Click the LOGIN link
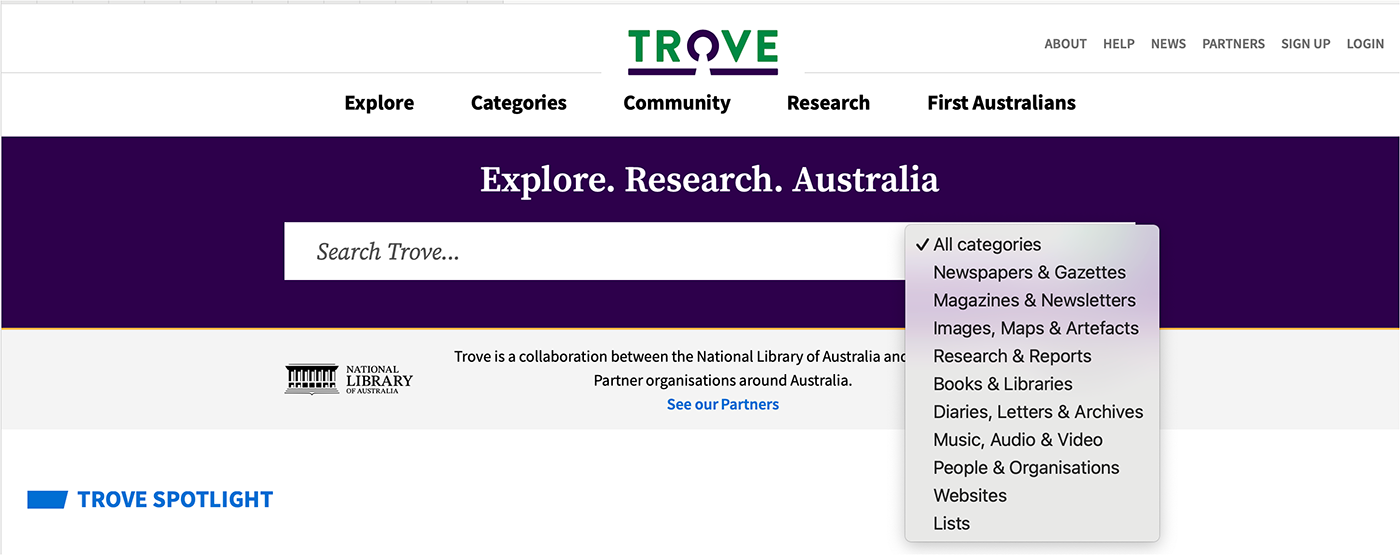This screenshot has height=555, width=1400. (1365, 44)
